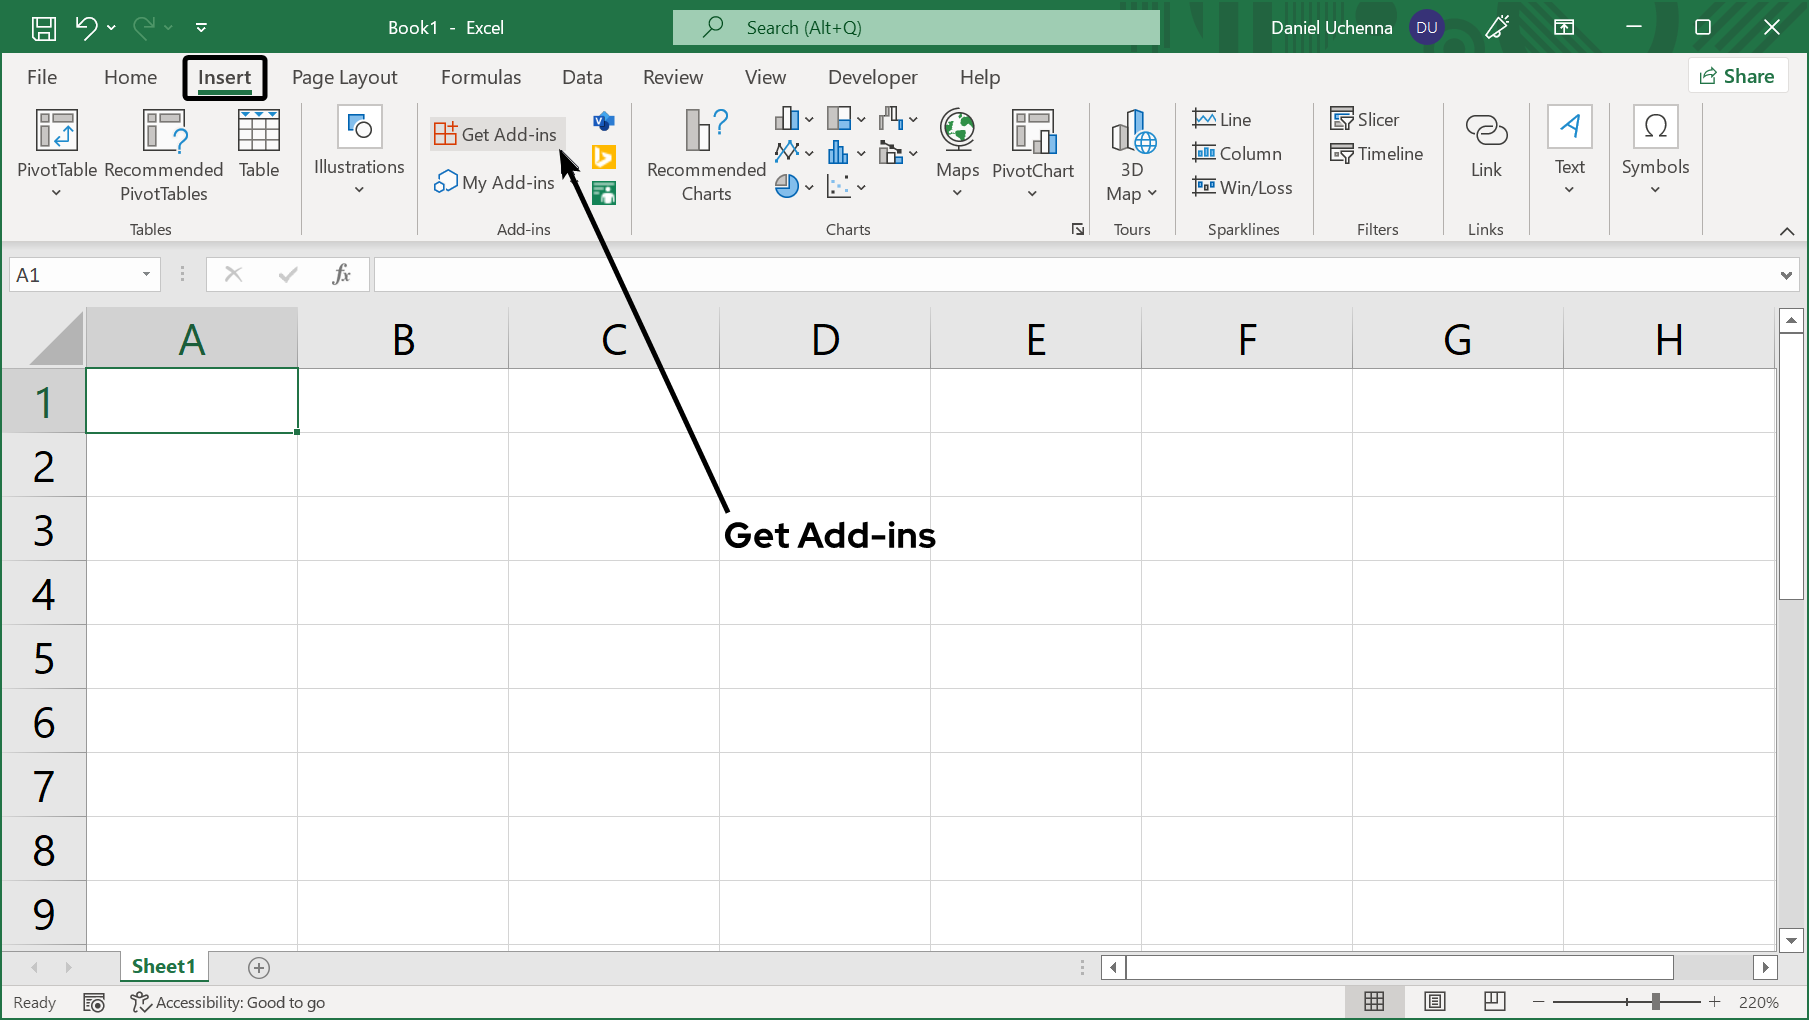Screen dimensions: 1809x1020
Task: Click the Link icon
Action: tap(1486, 131)
